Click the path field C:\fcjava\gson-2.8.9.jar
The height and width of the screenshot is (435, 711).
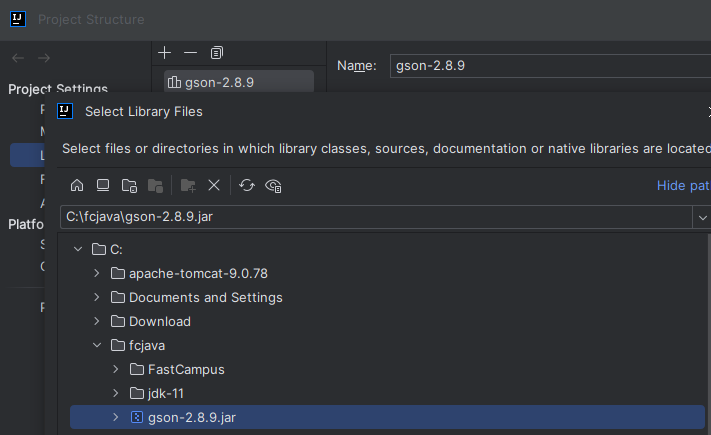376,217
